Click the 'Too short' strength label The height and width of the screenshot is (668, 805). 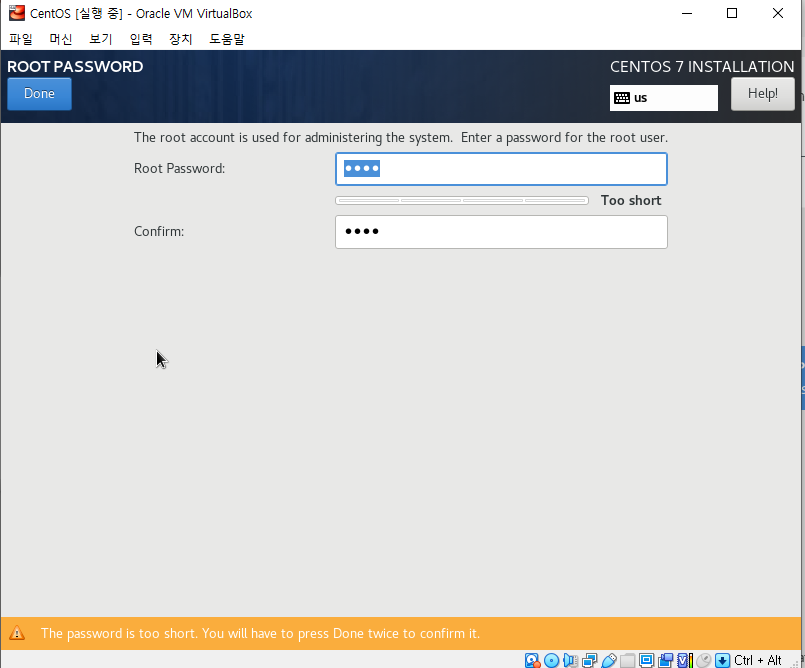click(630, 200)
